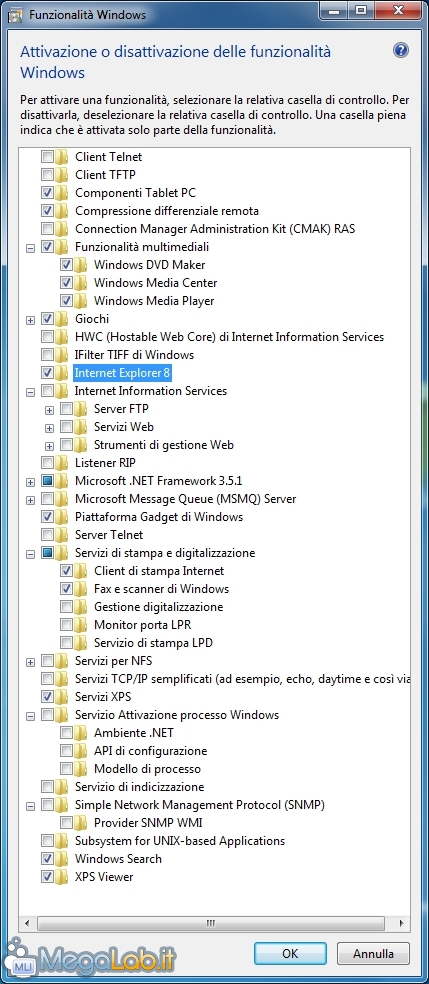This screenshot has height=984, width=429.
Task: Click the folder icon beside Servizi Web
Action: tap(80, 427)
